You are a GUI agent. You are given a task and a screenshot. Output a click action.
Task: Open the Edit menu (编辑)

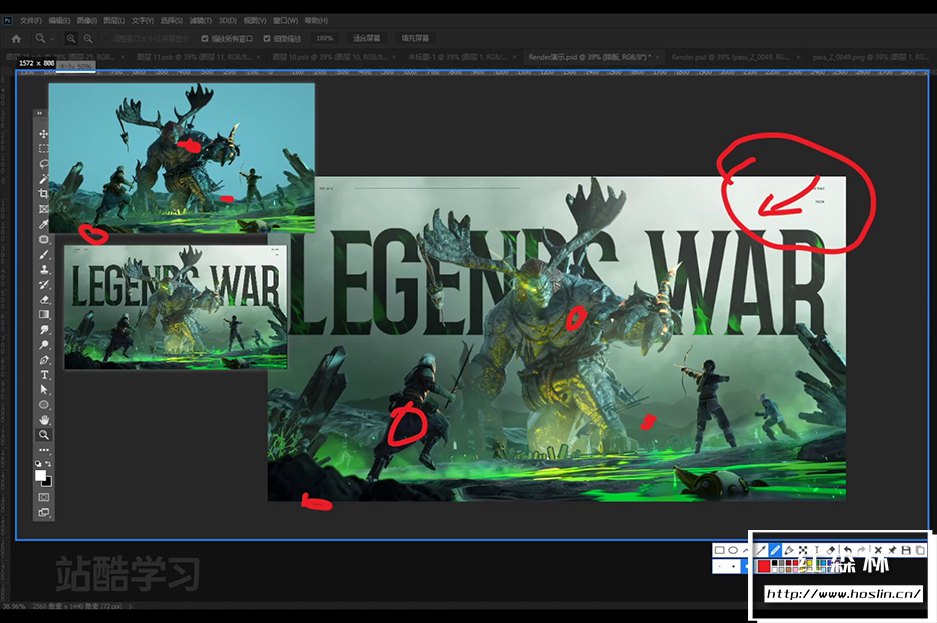tap(59, 20)
